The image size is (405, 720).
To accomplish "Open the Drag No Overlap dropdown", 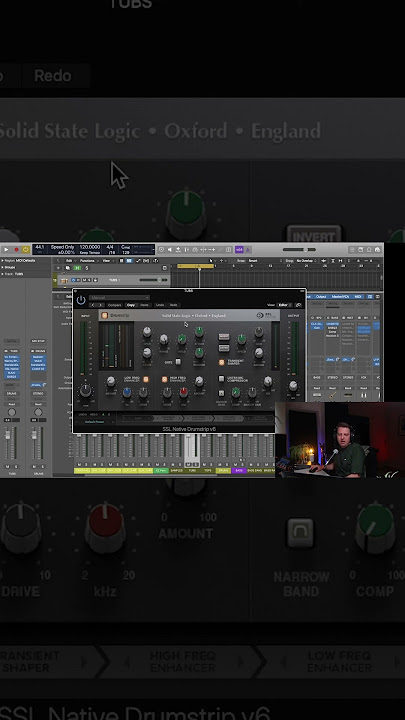I will [x=307, y=260].
